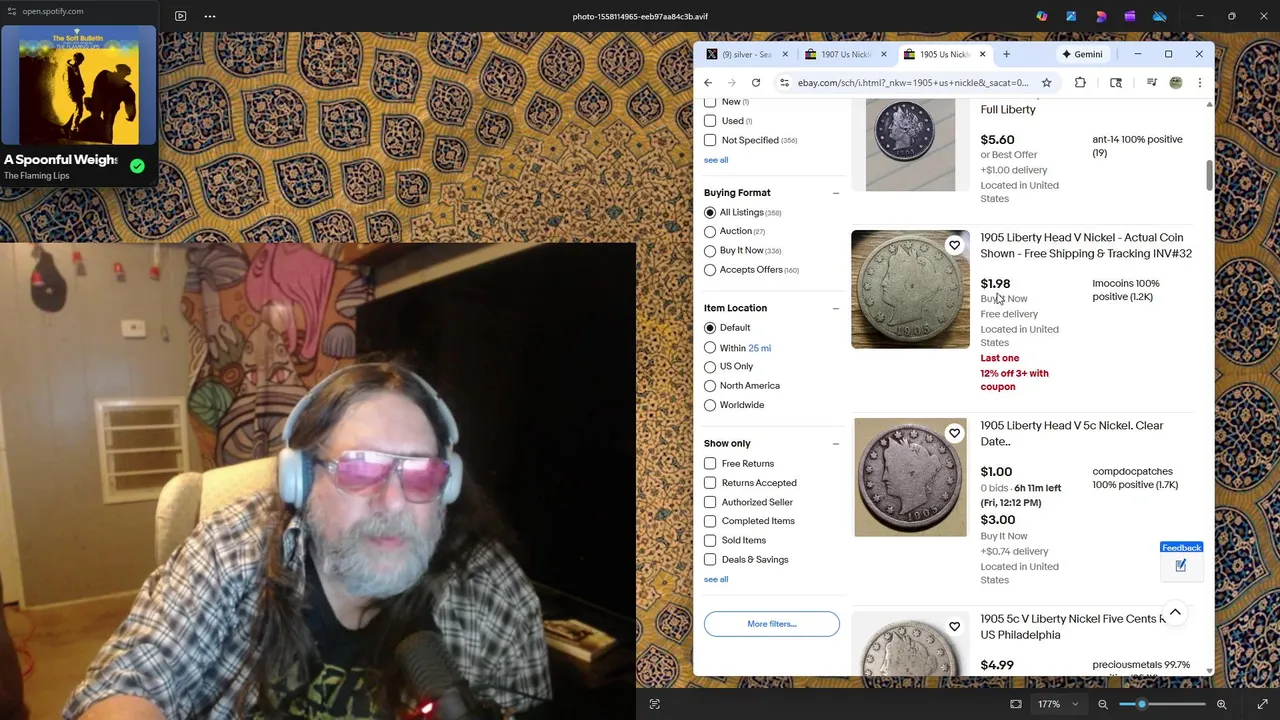Click the zoom out magnifier in photo viewer
The image size is (1280, 720).
(1103, 704)
